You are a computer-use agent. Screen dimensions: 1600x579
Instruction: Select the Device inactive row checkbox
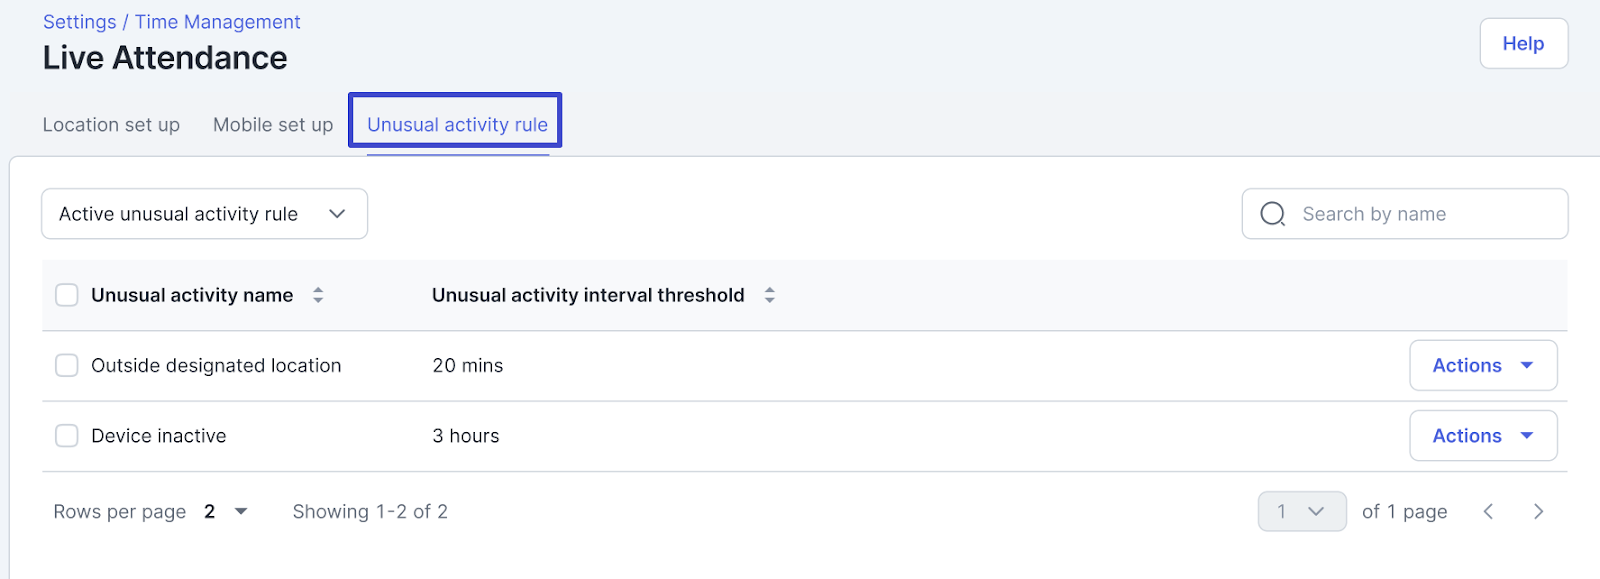(x=67, y=436)
